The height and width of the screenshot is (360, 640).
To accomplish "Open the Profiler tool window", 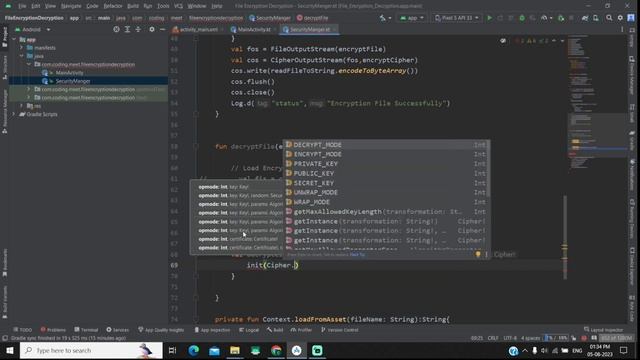I will (x=301, y=330).
